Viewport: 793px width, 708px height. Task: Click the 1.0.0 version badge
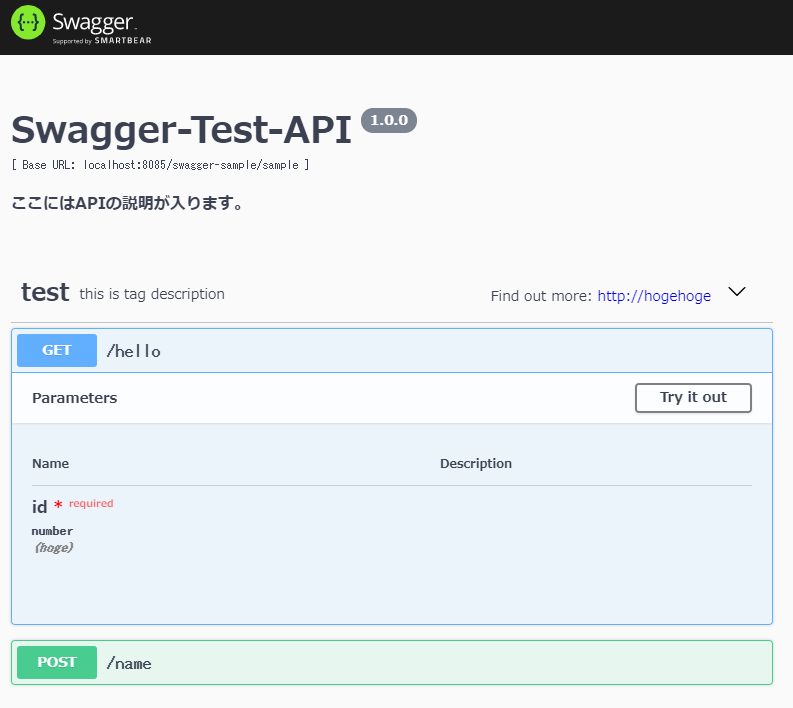[389, 120]
